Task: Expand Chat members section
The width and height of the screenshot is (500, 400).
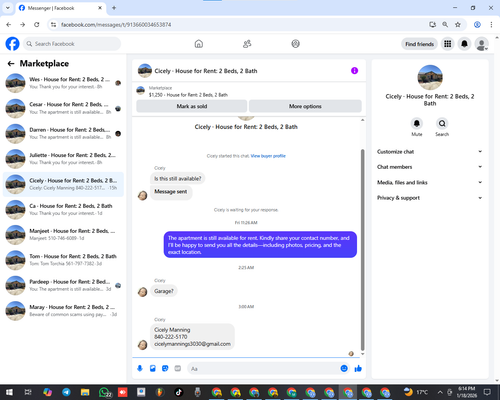Action: pos(430,167)
